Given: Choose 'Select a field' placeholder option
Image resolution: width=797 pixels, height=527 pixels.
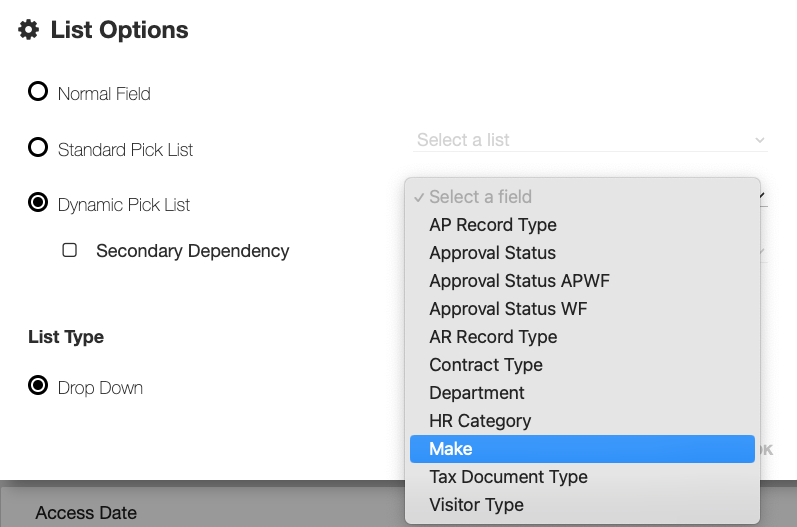Looking at the screenshot, I should [x=480, y=197].
